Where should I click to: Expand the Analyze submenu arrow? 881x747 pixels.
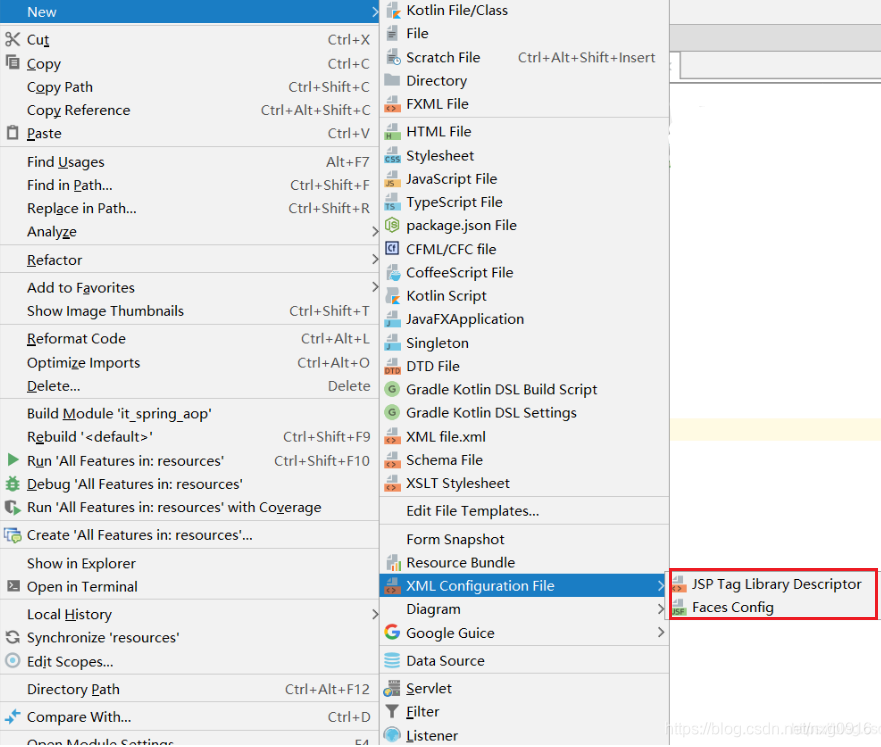(x=375, y=231)
